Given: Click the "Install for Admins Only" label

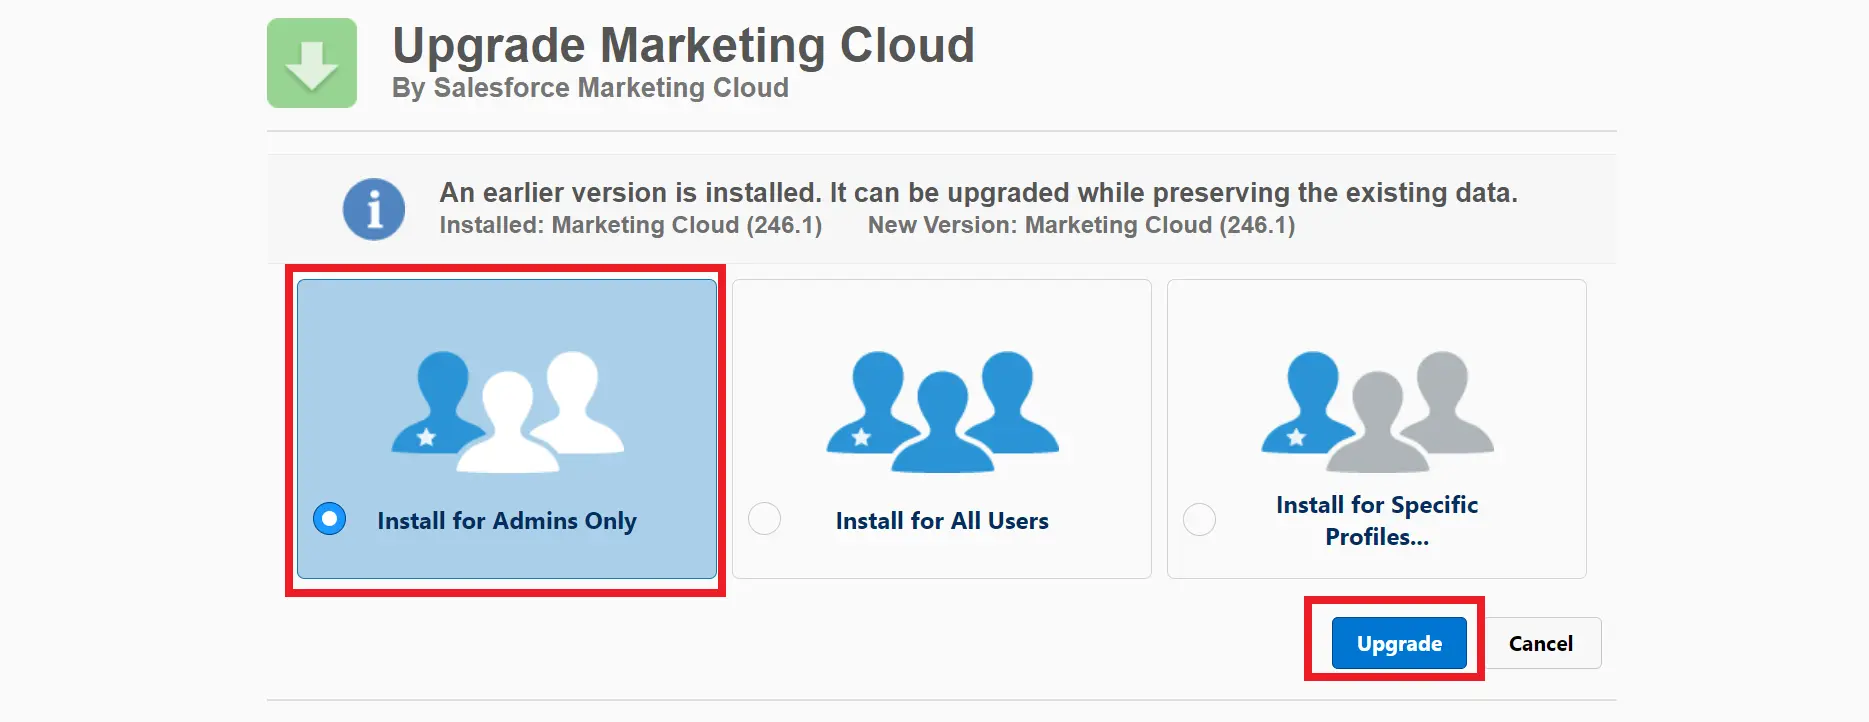Looking at the screenshot, I should 506,521.
